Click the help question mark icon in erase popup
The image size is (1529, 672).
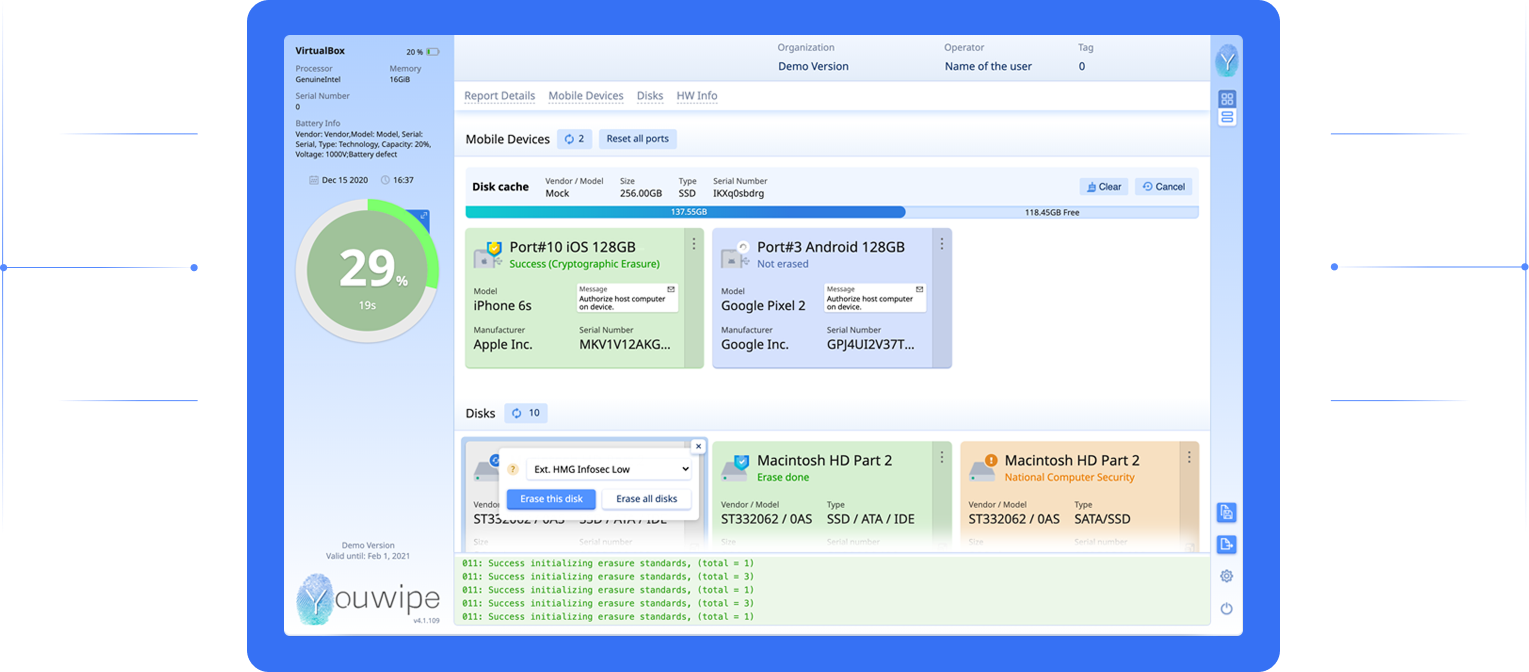click(513, 469)
